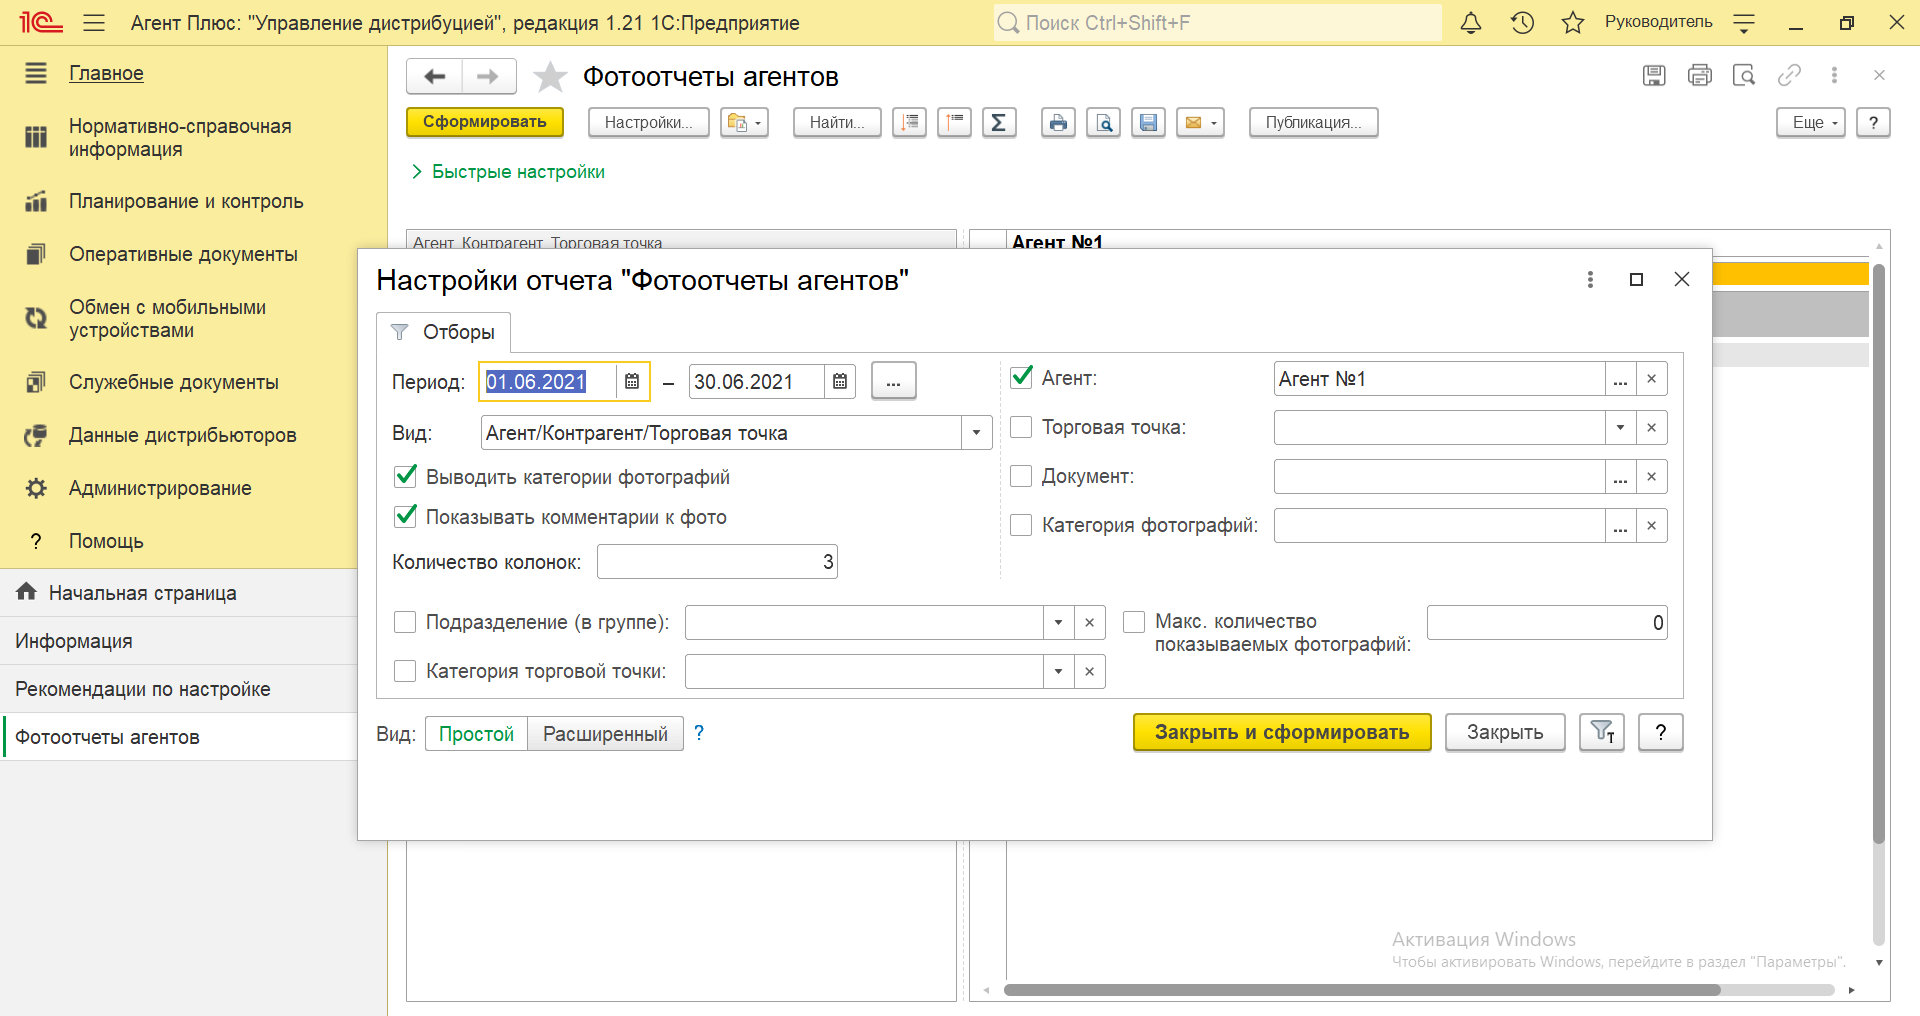
Task: Click the save icon at top right
Action: coord(1654,75)
